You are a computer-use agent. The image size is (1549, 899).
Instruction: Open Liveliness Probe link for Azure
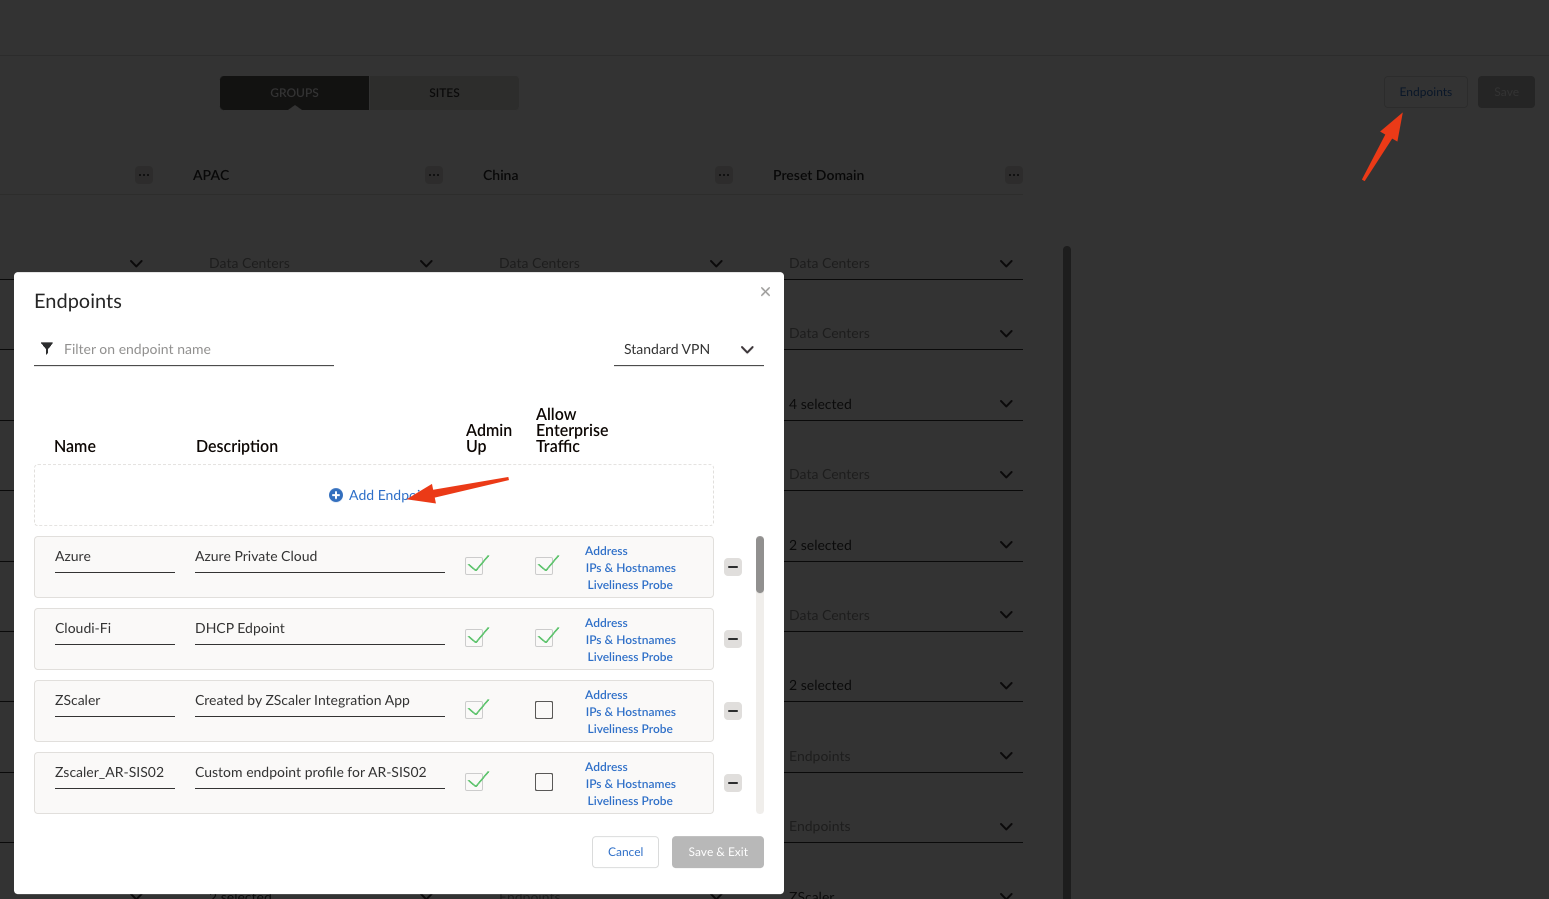(630, 585)
